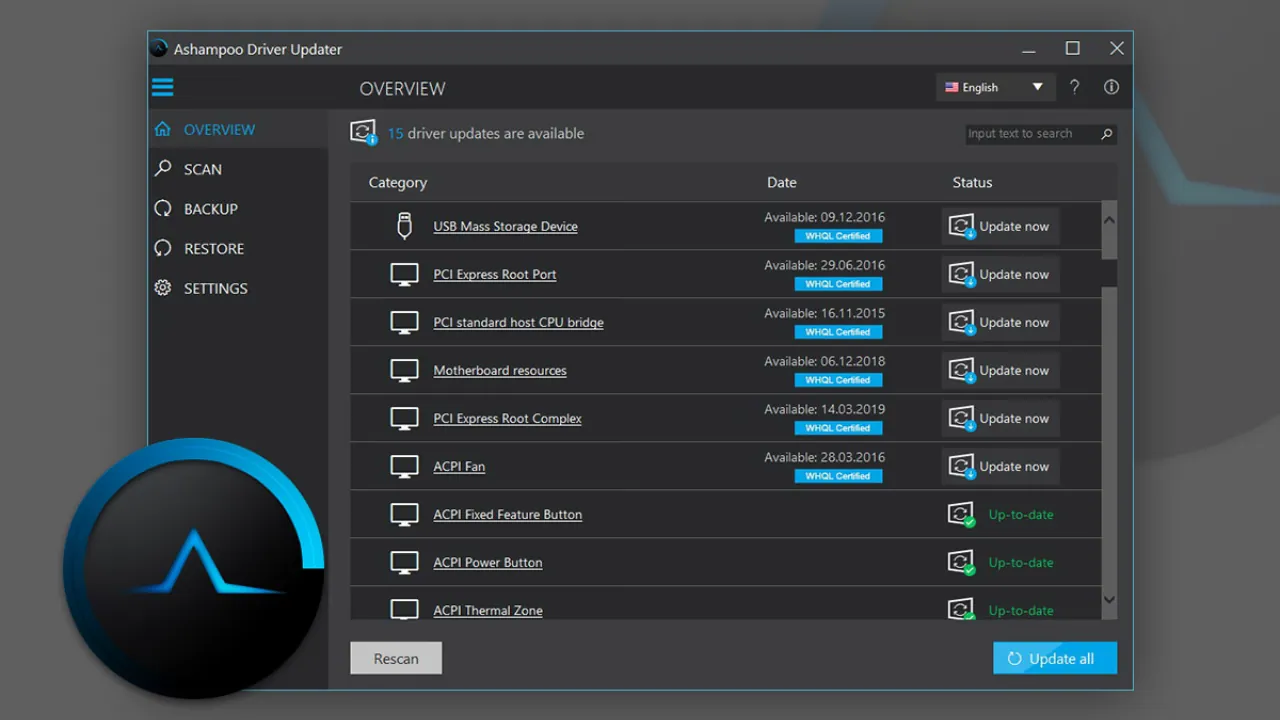Click the PCI Express Root Complex monitor icon
Screen dimensions: 1280x720
point(404,418)
